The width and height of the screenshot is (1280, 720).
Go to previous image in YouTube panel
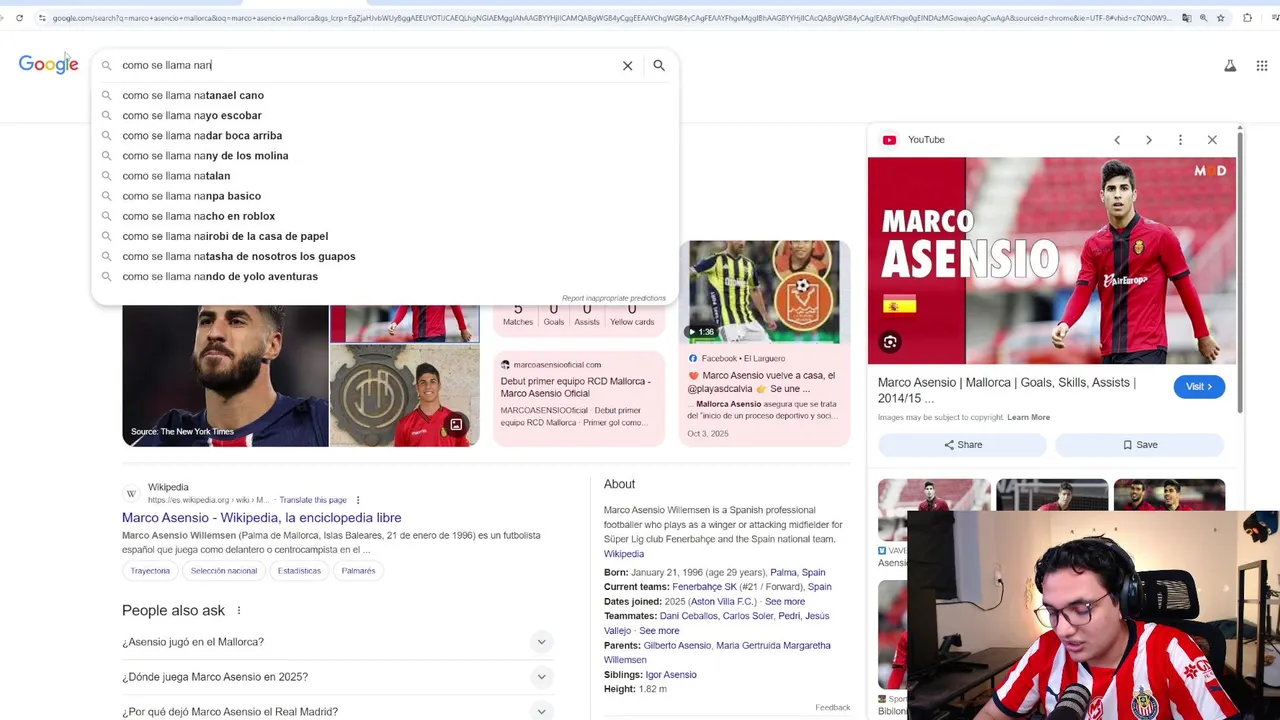pyautogui.click(x=1117, y=140)
